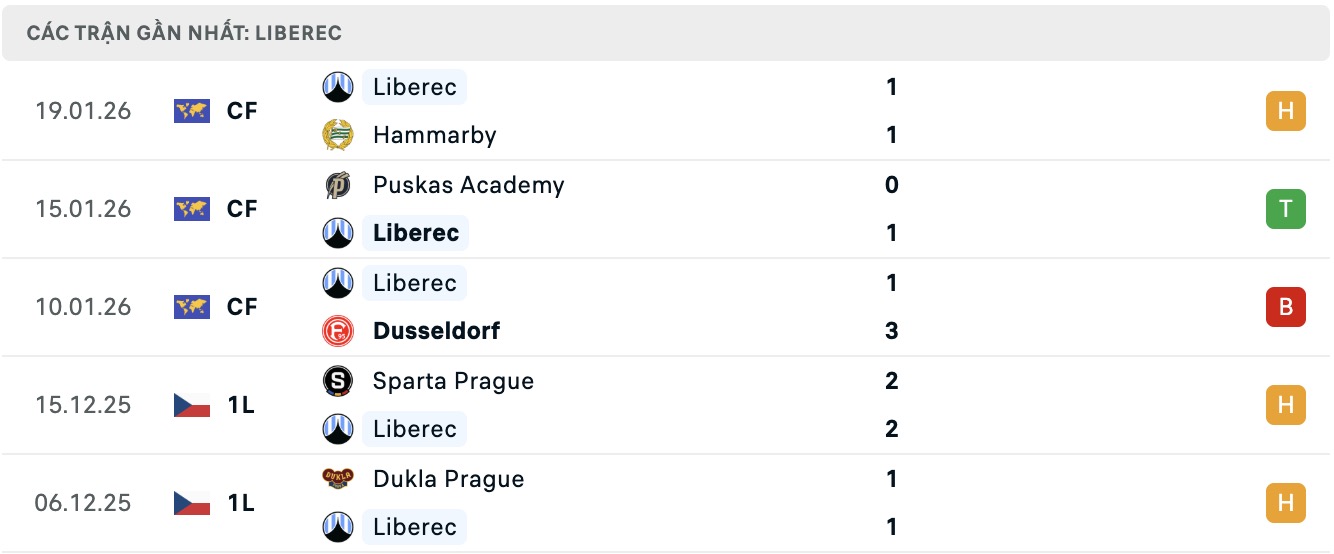Click the Puskas Academy team logo
The height and width of the screenshot is (554, 1334).
click(338, 185)
